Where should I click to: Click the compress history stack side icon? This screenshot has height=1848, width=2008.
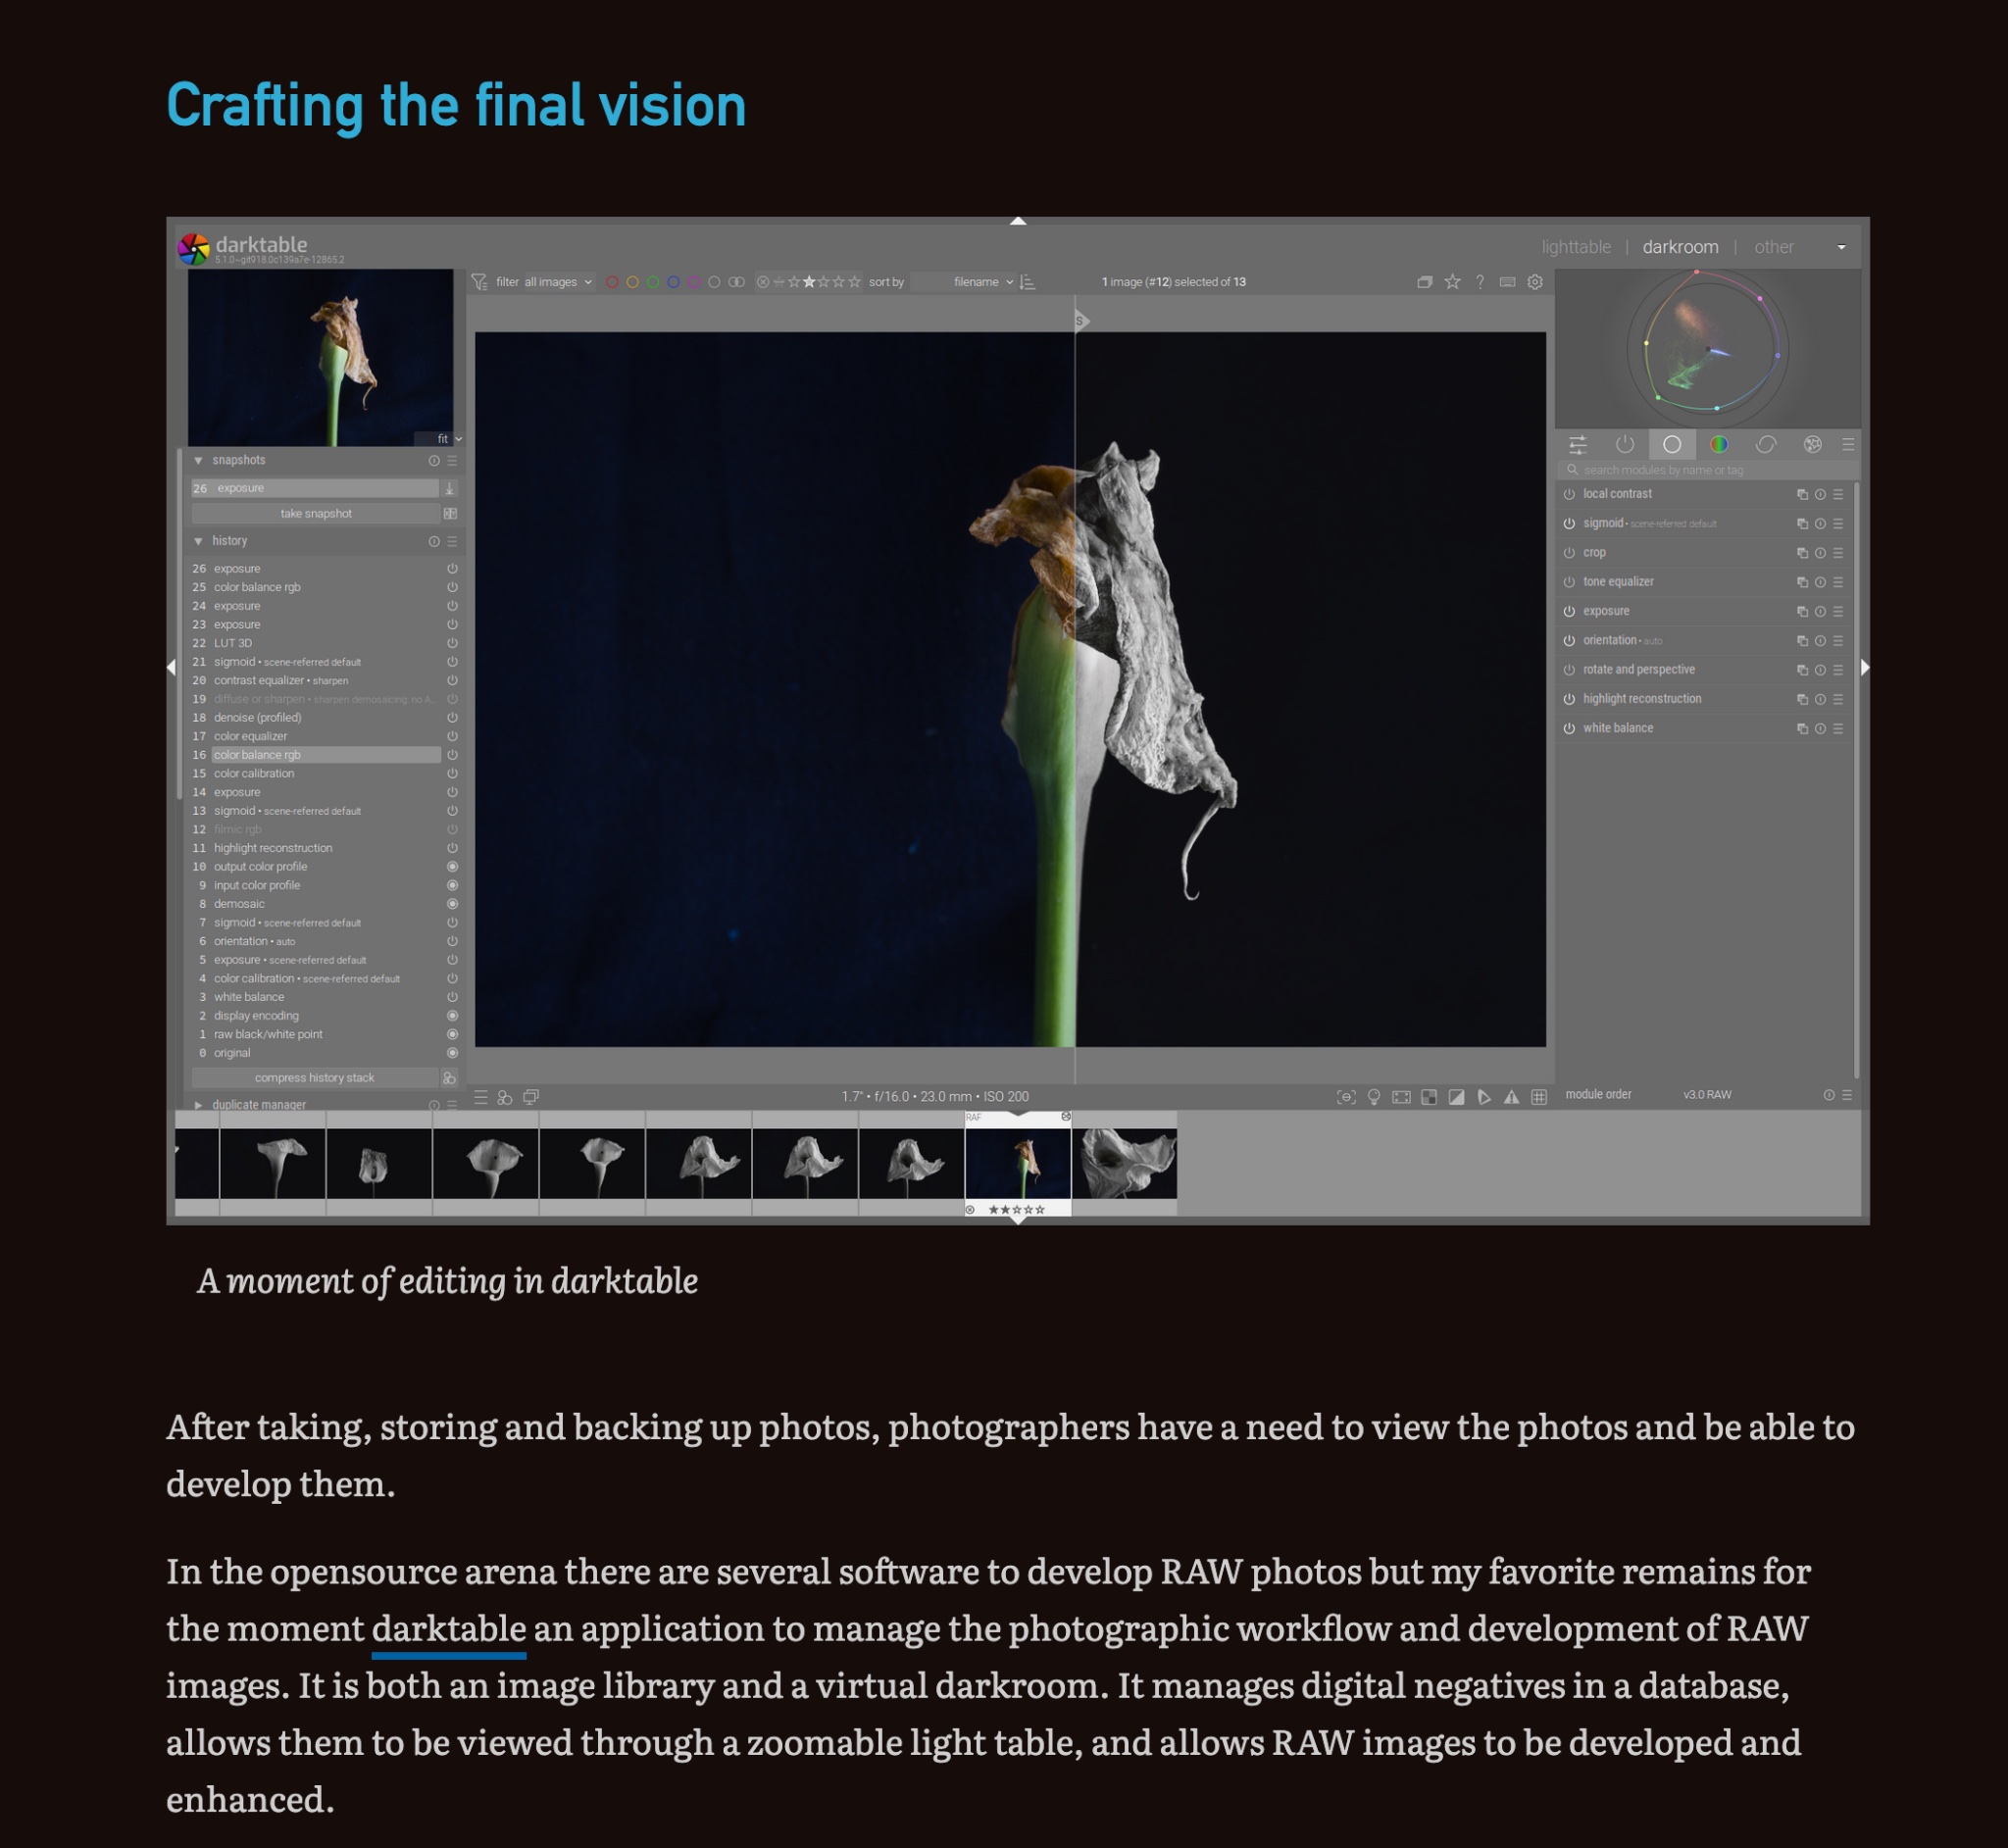tap(450, 1078)
